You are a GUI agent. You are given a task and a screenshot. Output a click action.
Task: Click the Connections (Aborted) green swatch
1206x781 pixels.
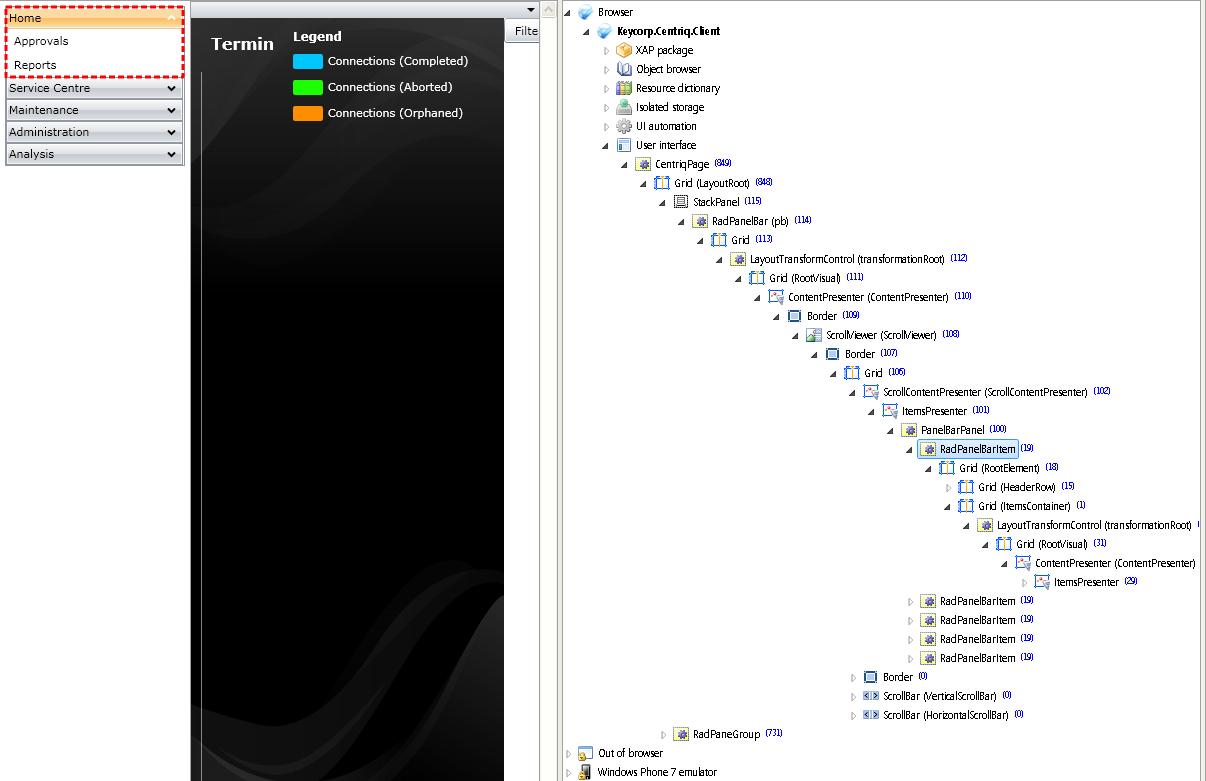click(307, 87)
